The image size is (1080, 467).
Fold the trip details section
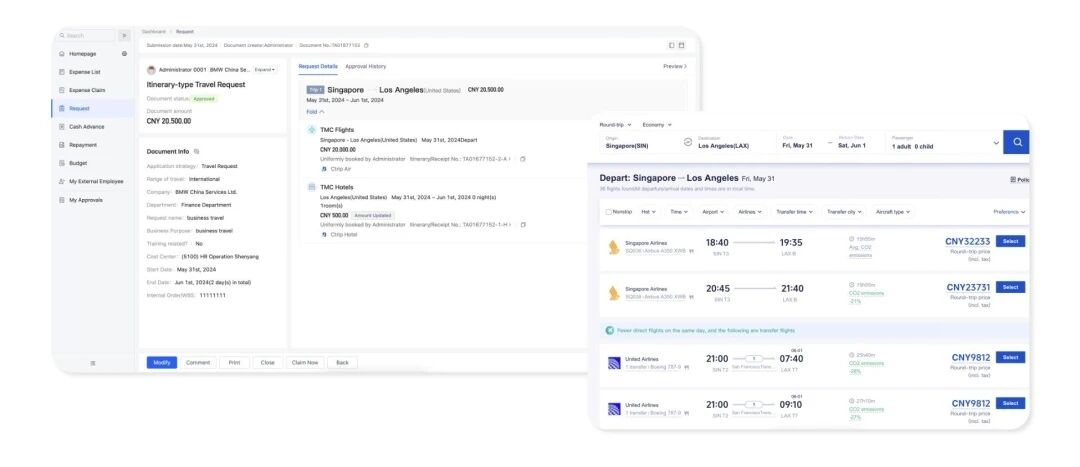[x=315, y=112]
